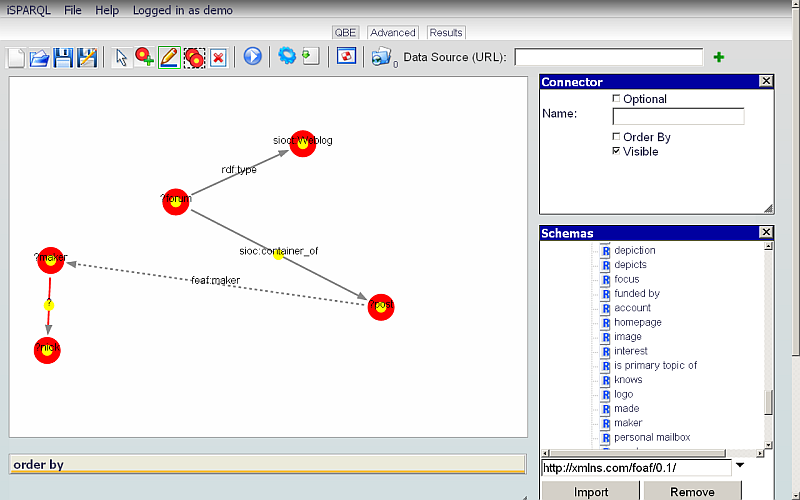Click the R icon beside depiction

tap(605, 251)
